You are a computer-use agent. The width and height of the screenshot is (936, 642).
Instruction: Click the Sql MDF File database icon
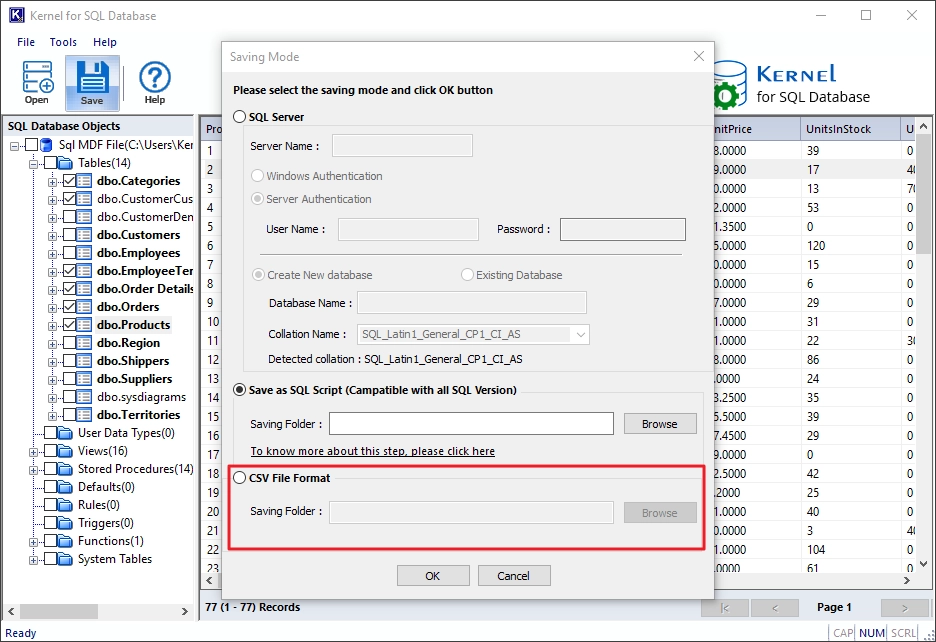(x=47, y=145)
